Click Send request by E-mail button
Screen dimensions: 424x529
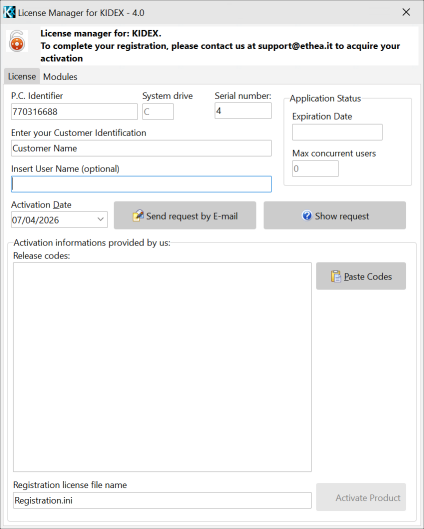click(x=185, y=215)
